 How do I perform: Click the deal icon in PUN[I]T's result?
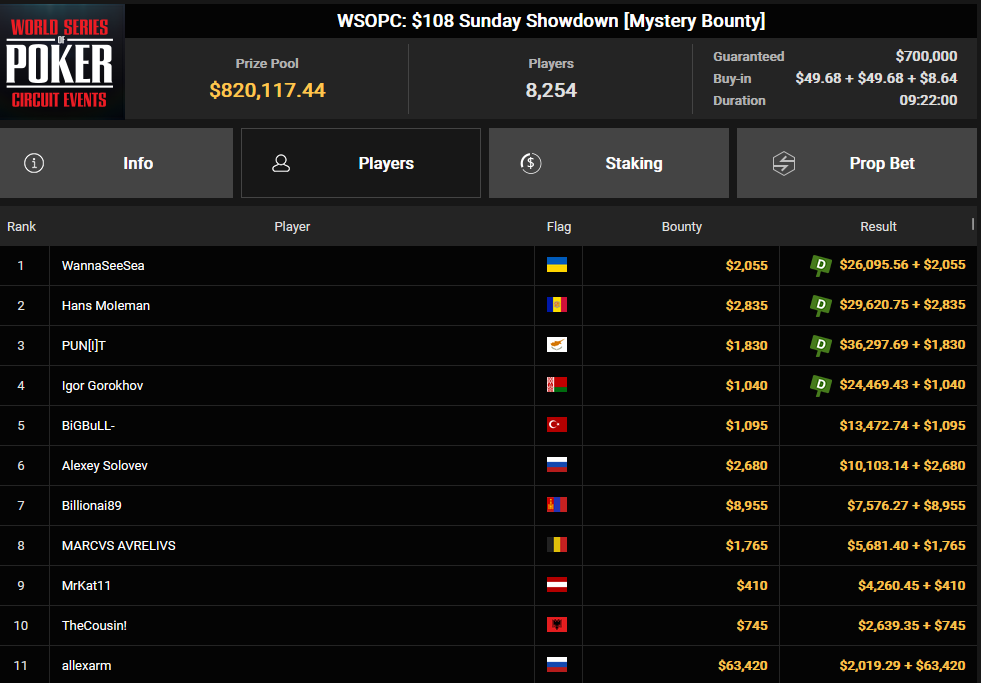click(x=820, y=345)
